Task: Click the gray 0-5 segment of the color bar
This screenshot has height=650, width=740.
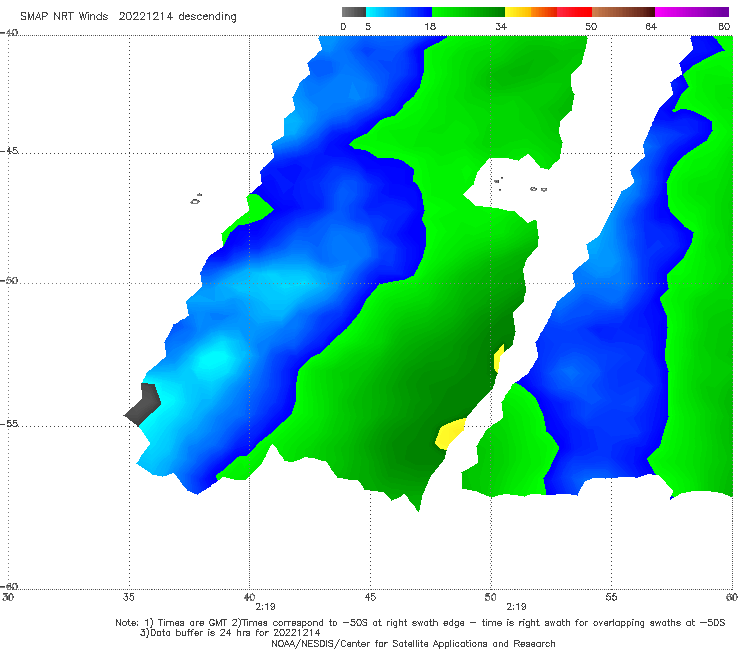Action: click(x=354, y=12)
